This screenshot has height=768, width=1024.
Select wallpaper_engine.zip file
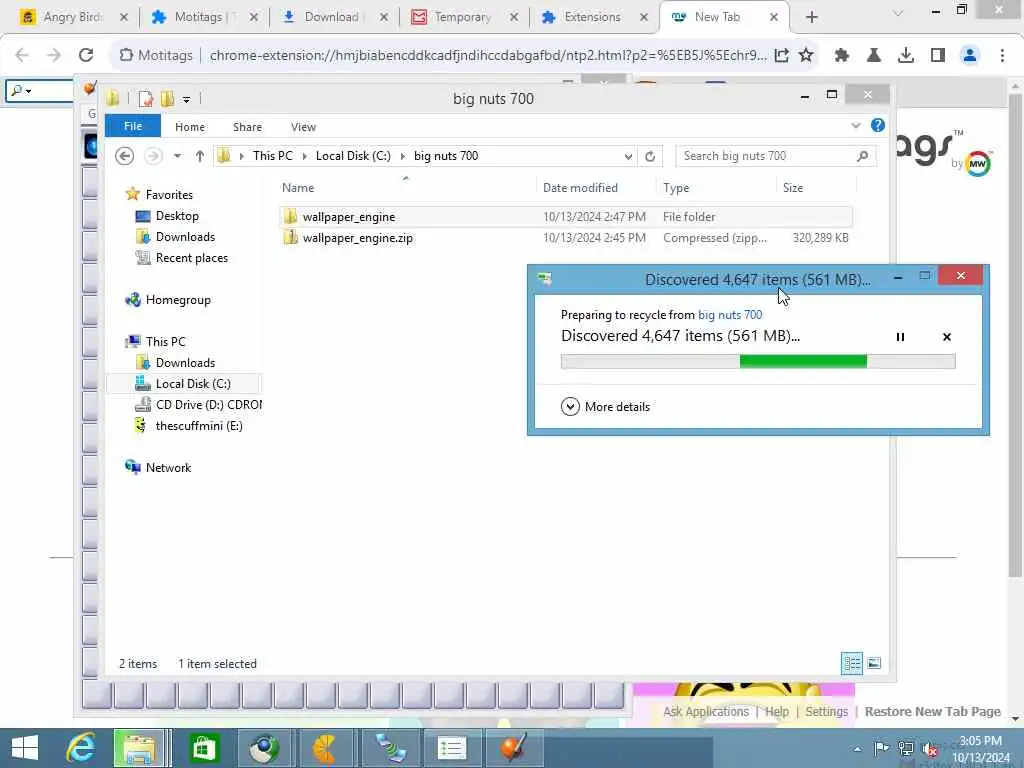566,238
